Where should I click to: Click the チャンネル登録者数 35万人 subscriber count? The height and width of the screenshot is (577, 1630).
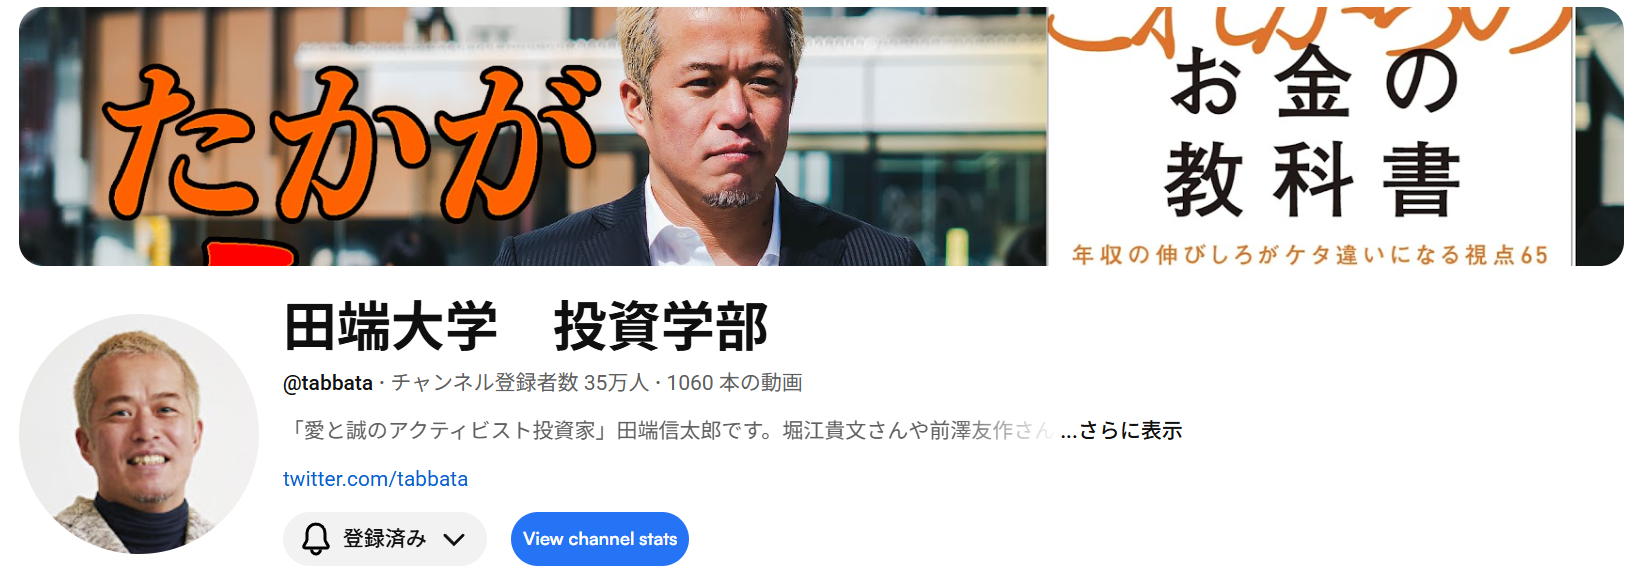(520, 383)
